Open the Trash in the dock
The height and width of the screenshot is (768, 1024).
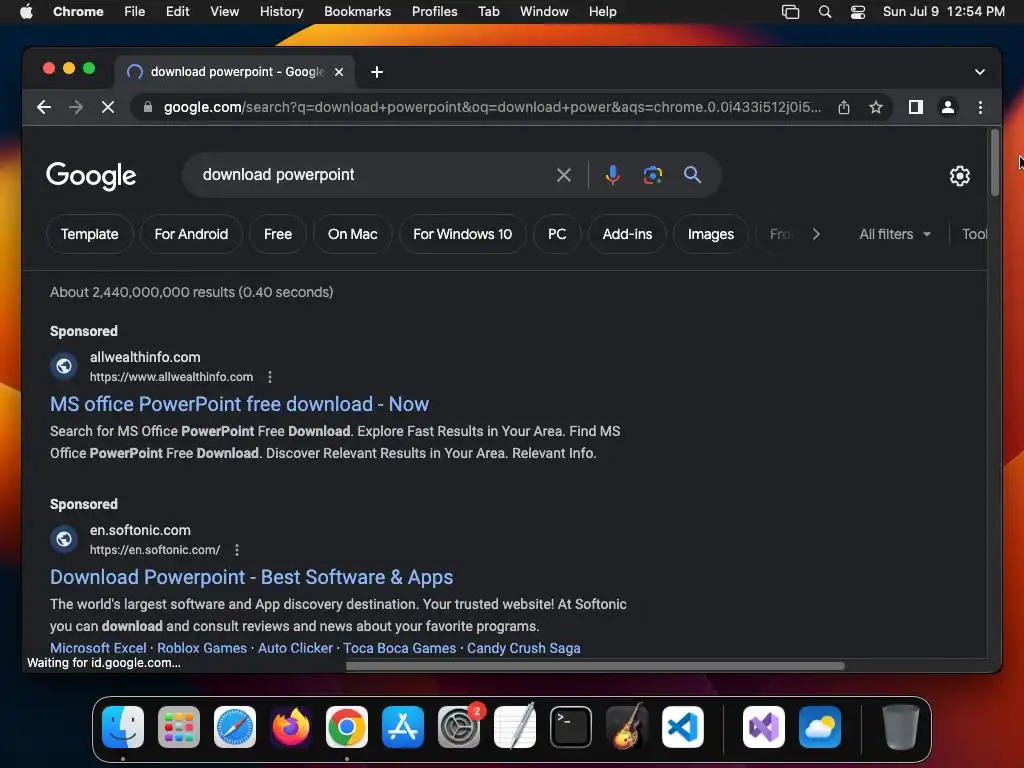click(x=901, y=727)
